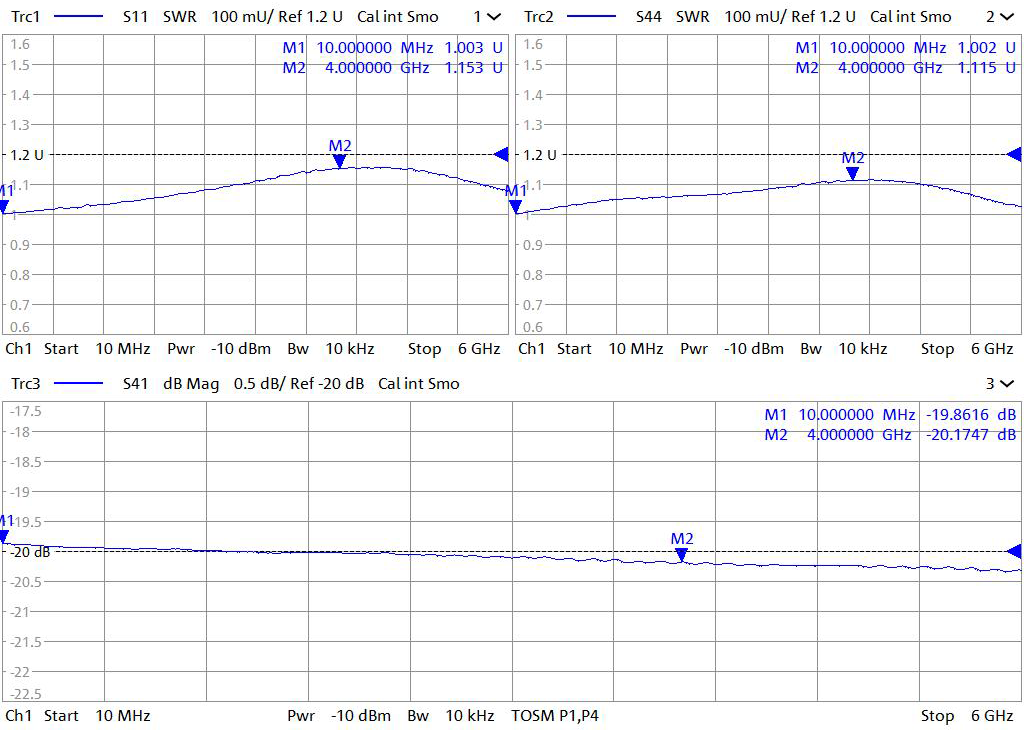The height and width of the screenshot is (730, 1024).
Task: Click the TOSM P1,P4 calibration label
Action: 555,716
